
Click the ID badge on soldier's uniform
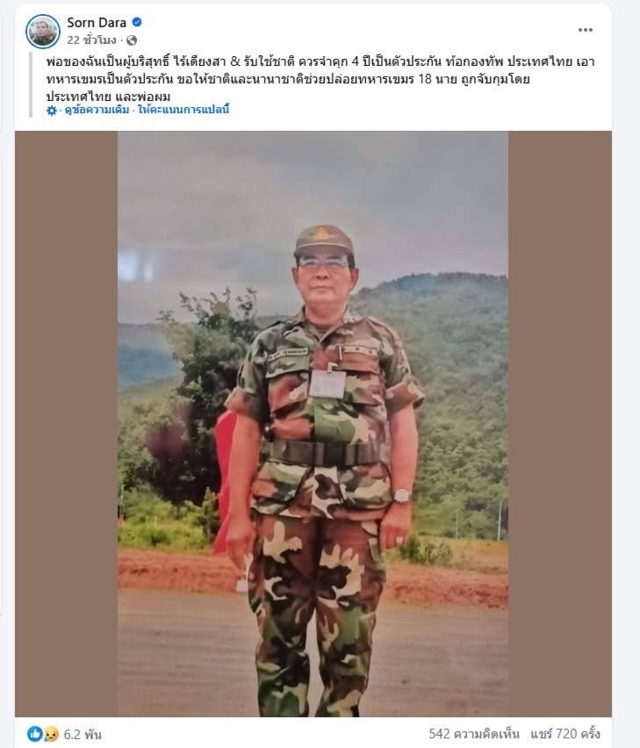[x=327, y=383]
